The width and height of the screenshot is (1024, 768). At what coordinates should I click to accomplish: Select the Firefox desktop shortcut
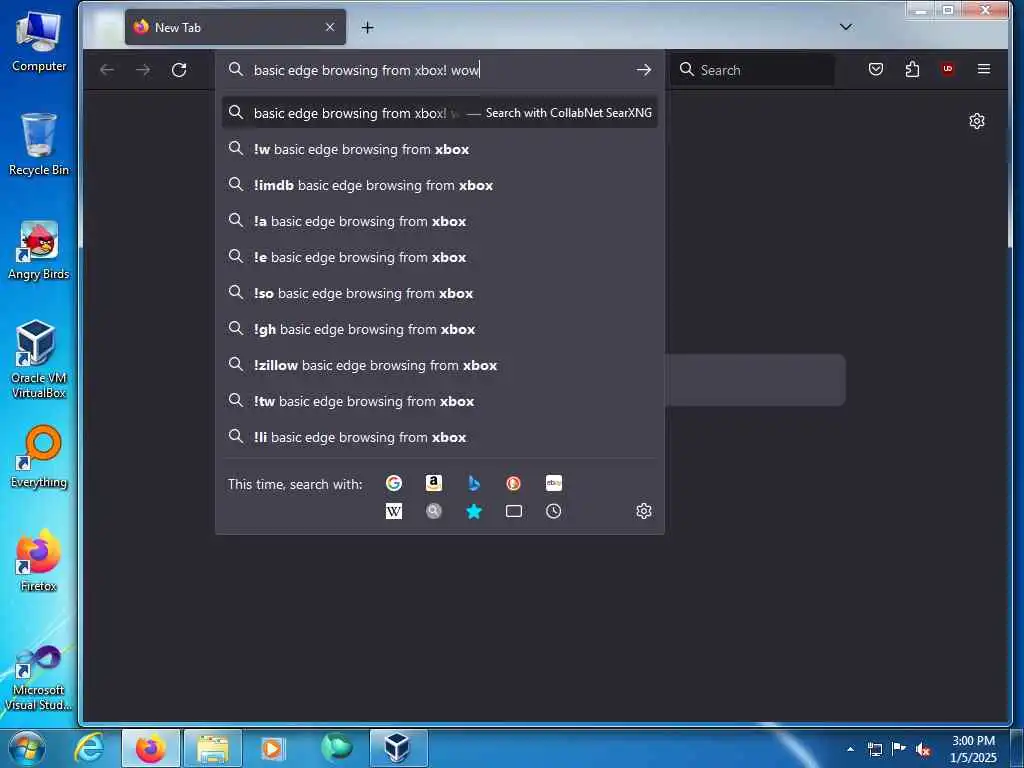tap(39, 560)
